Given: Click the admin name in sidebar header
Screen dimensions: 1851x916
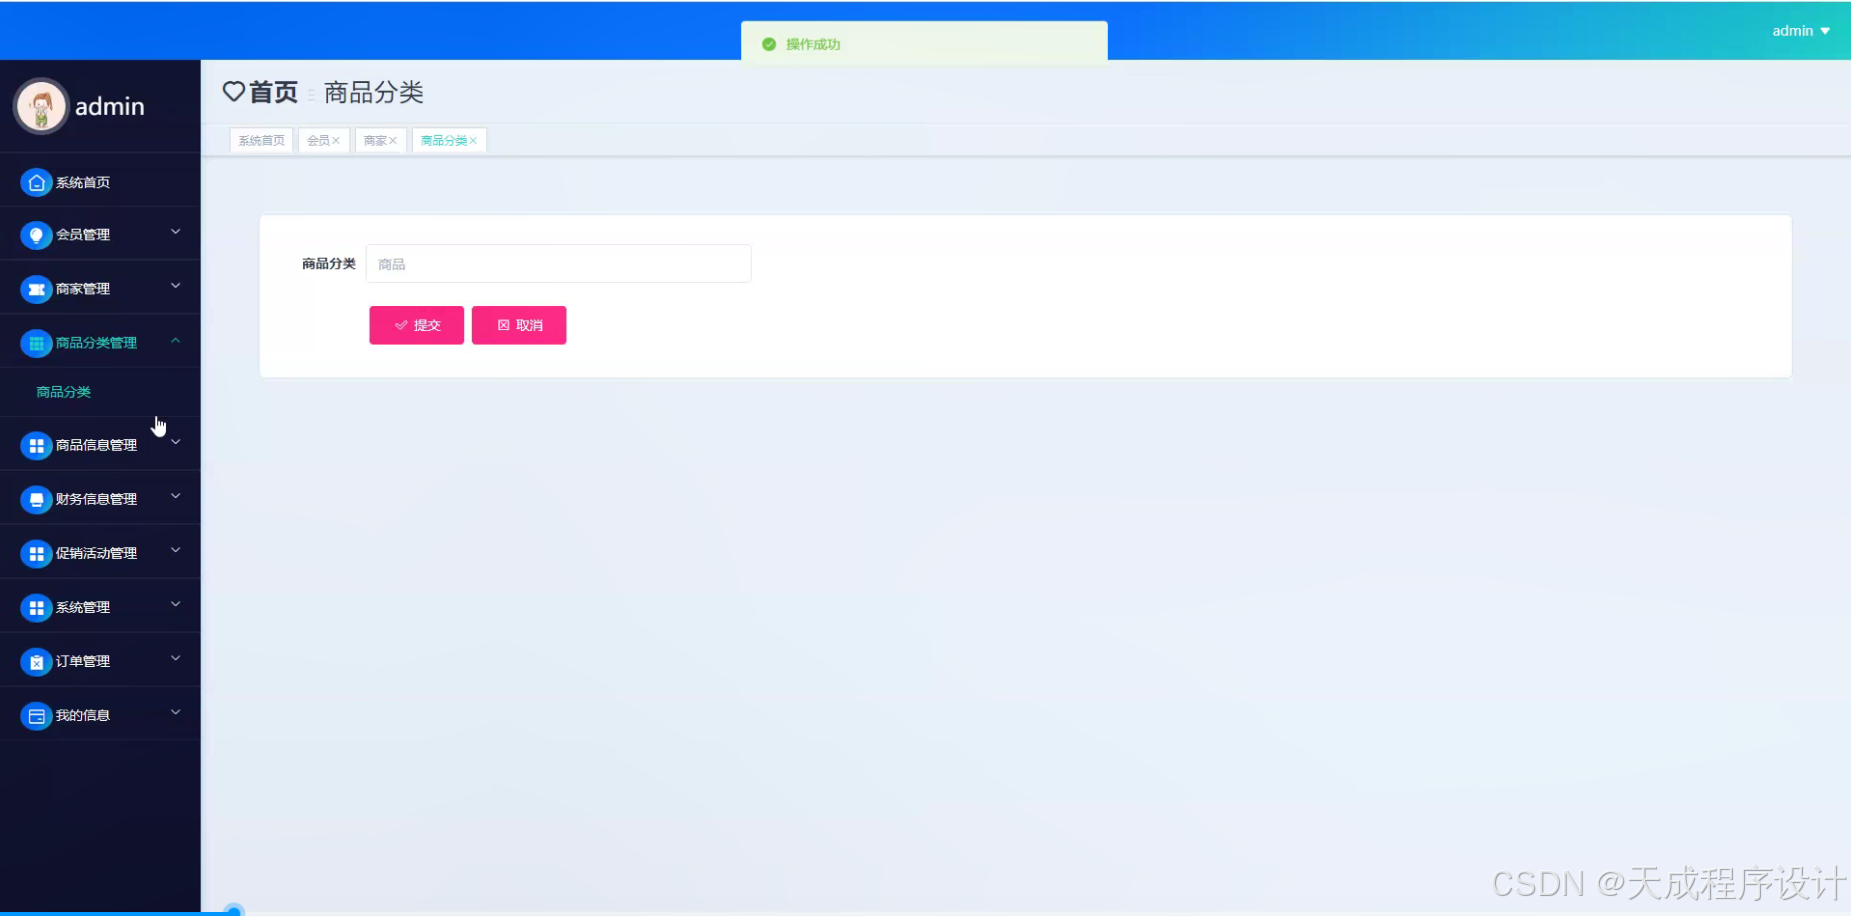Looking at the screenshot, I should (x=110, y=106).
